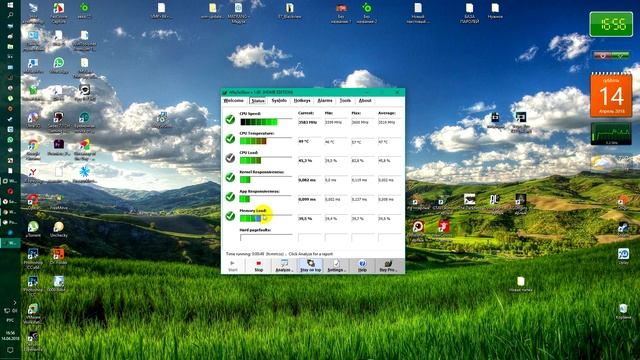
Task: Click the empty Hard pagefaults bar
Action: pos(266,237)
